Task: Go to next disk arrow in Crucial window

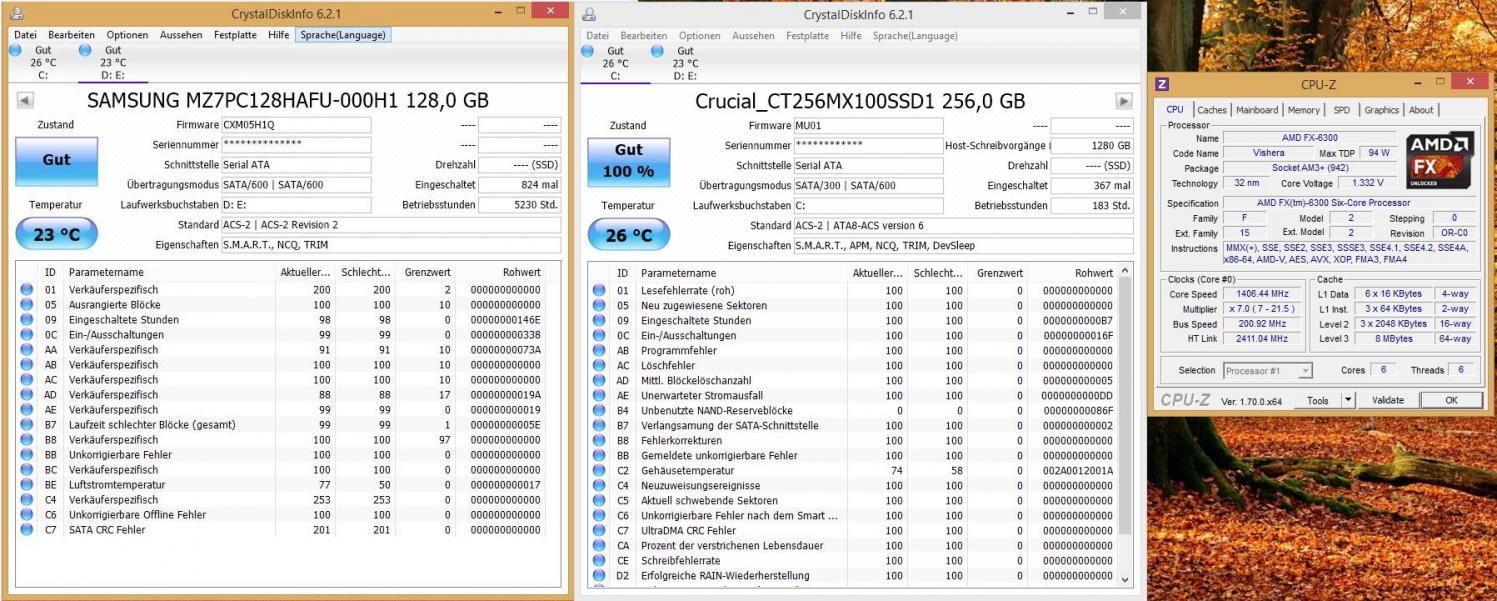Action: (1124, 101)
